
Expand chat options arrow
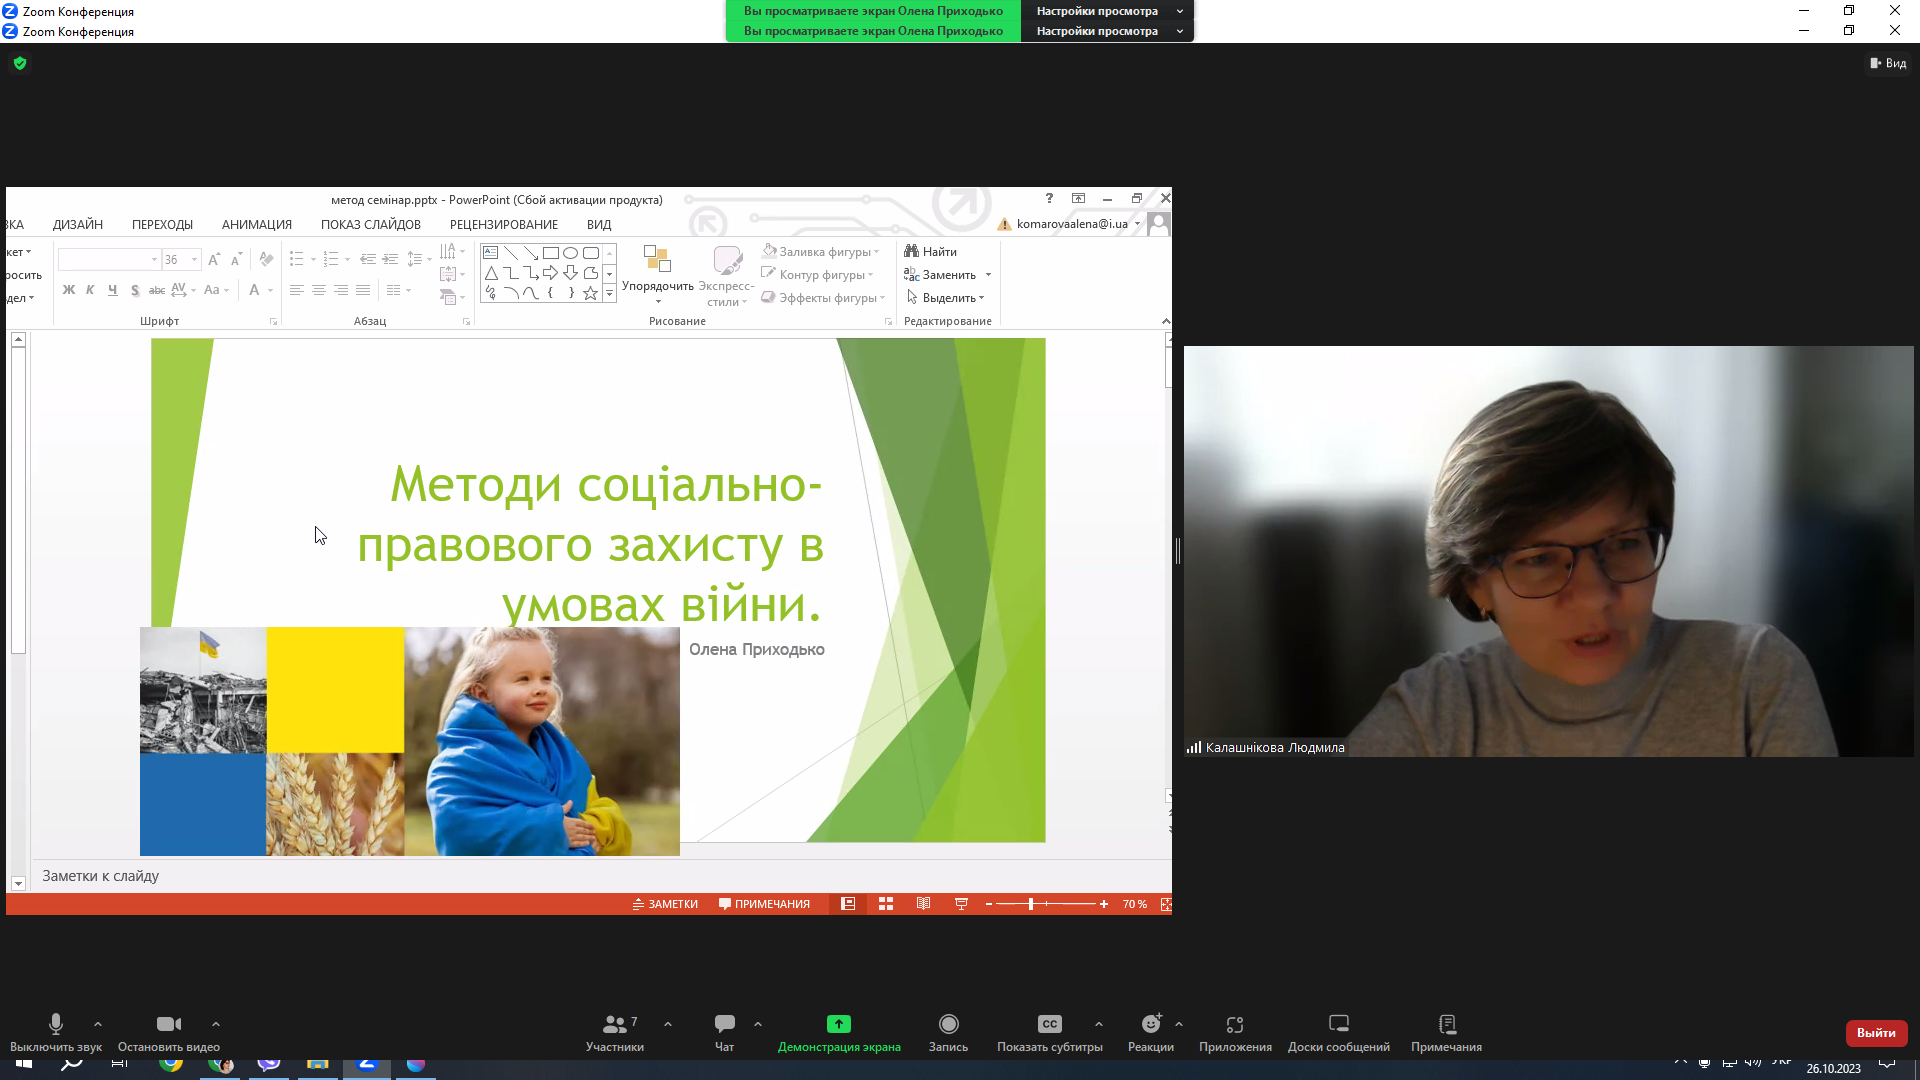coord(758,1024)
